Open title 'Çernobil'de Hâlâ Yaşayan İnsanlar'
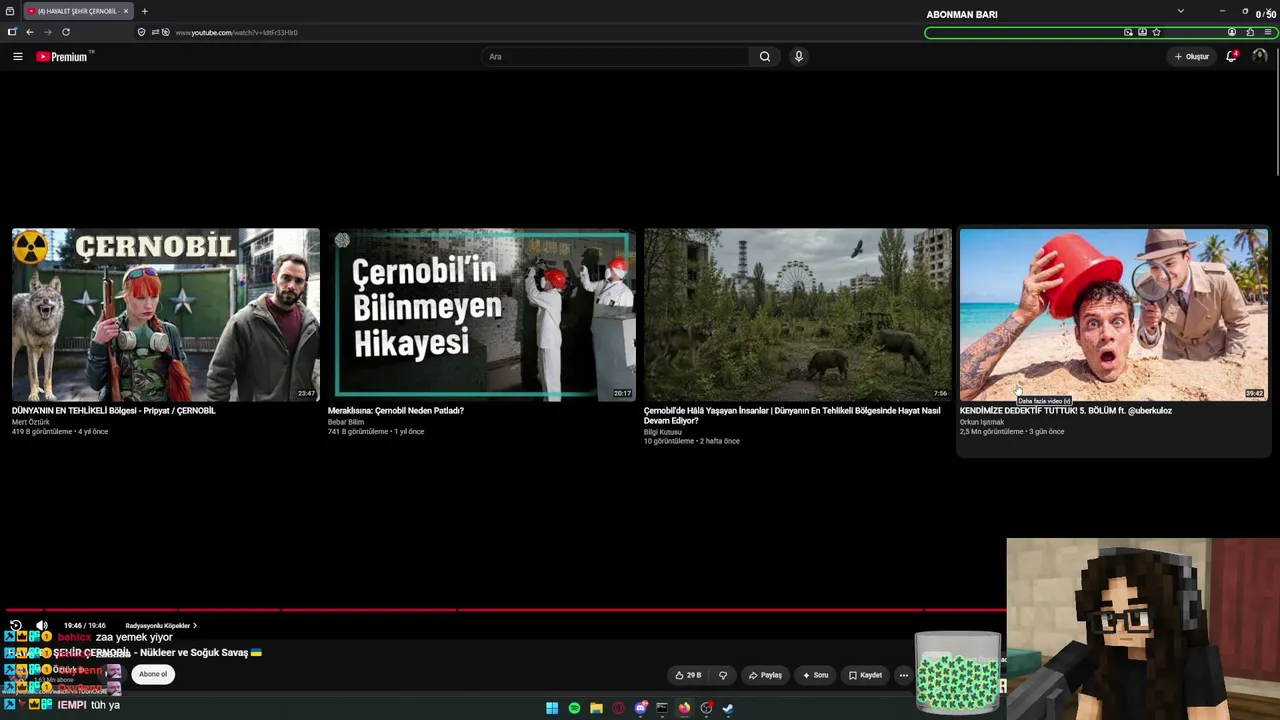 pos(792,415)
